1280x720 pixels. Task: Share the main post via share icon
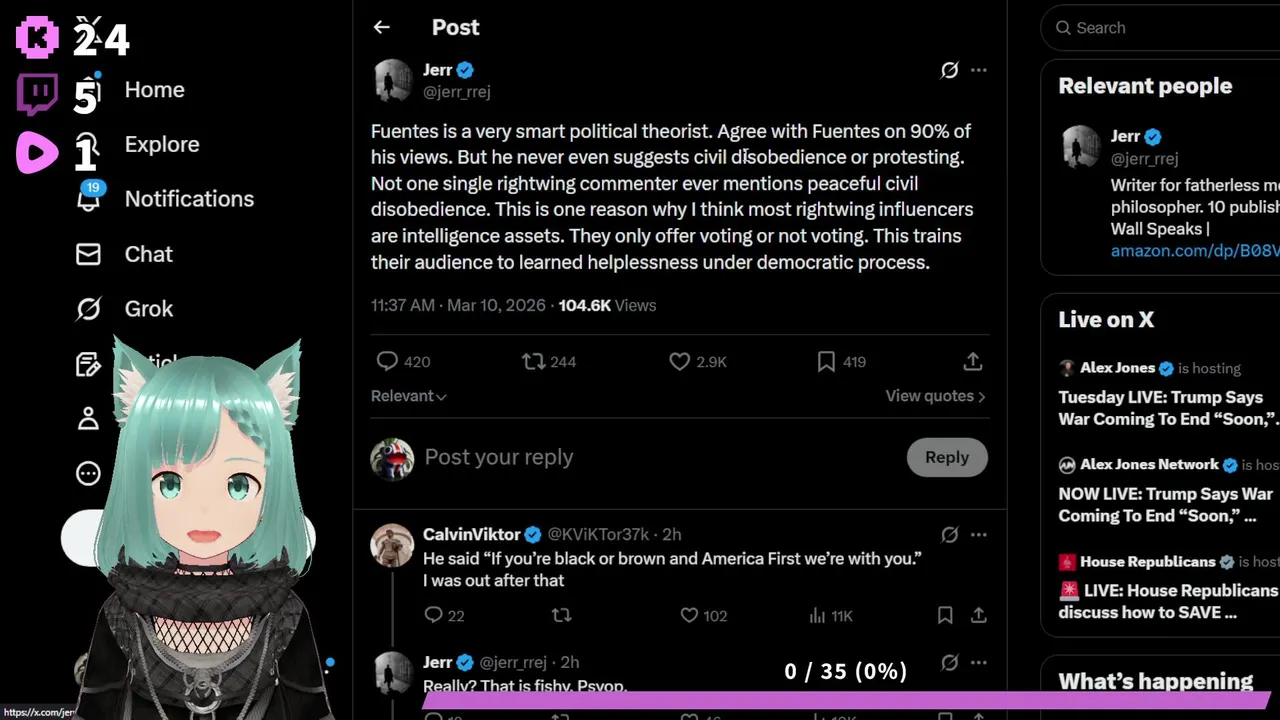click(x=972, y=362)
